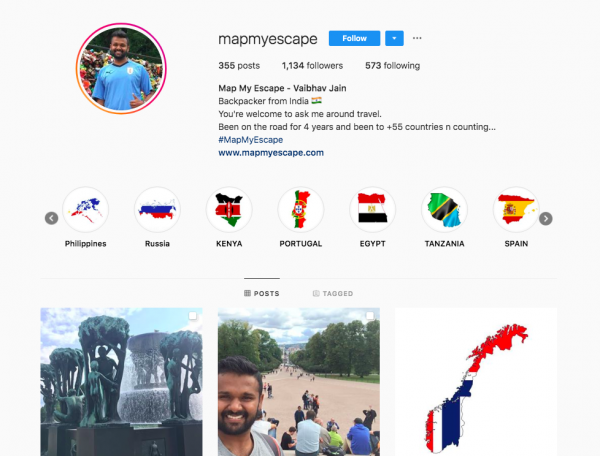Open the TANZANIA story highlight
Viewport: 600px width, 456px height.
444,210
